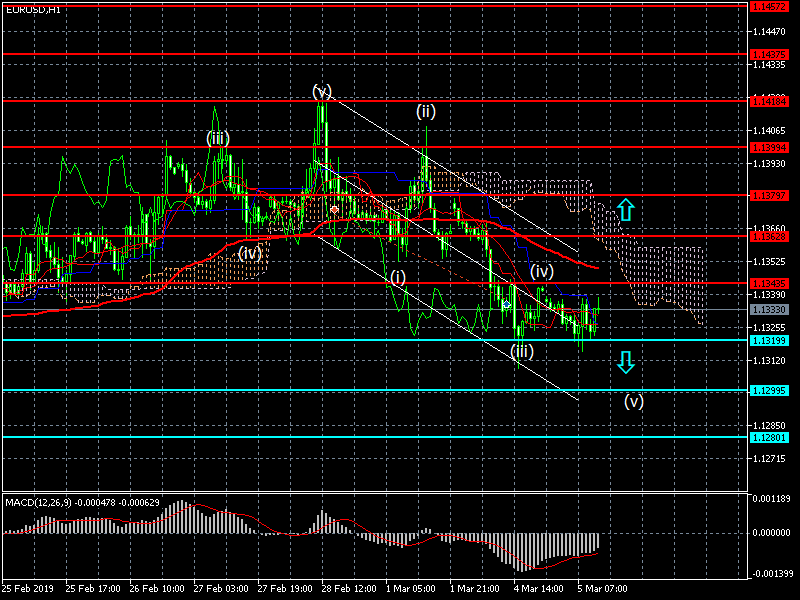Click the EURUSD,H1 chart title

33,10
